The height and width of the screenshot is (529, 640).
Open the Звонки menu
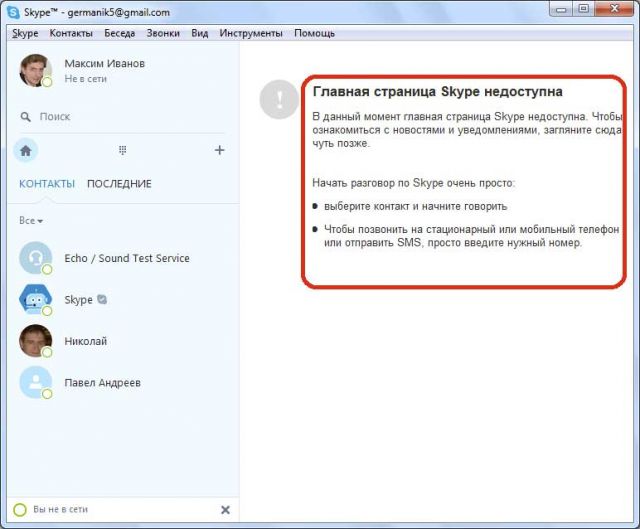pos(163,33)
